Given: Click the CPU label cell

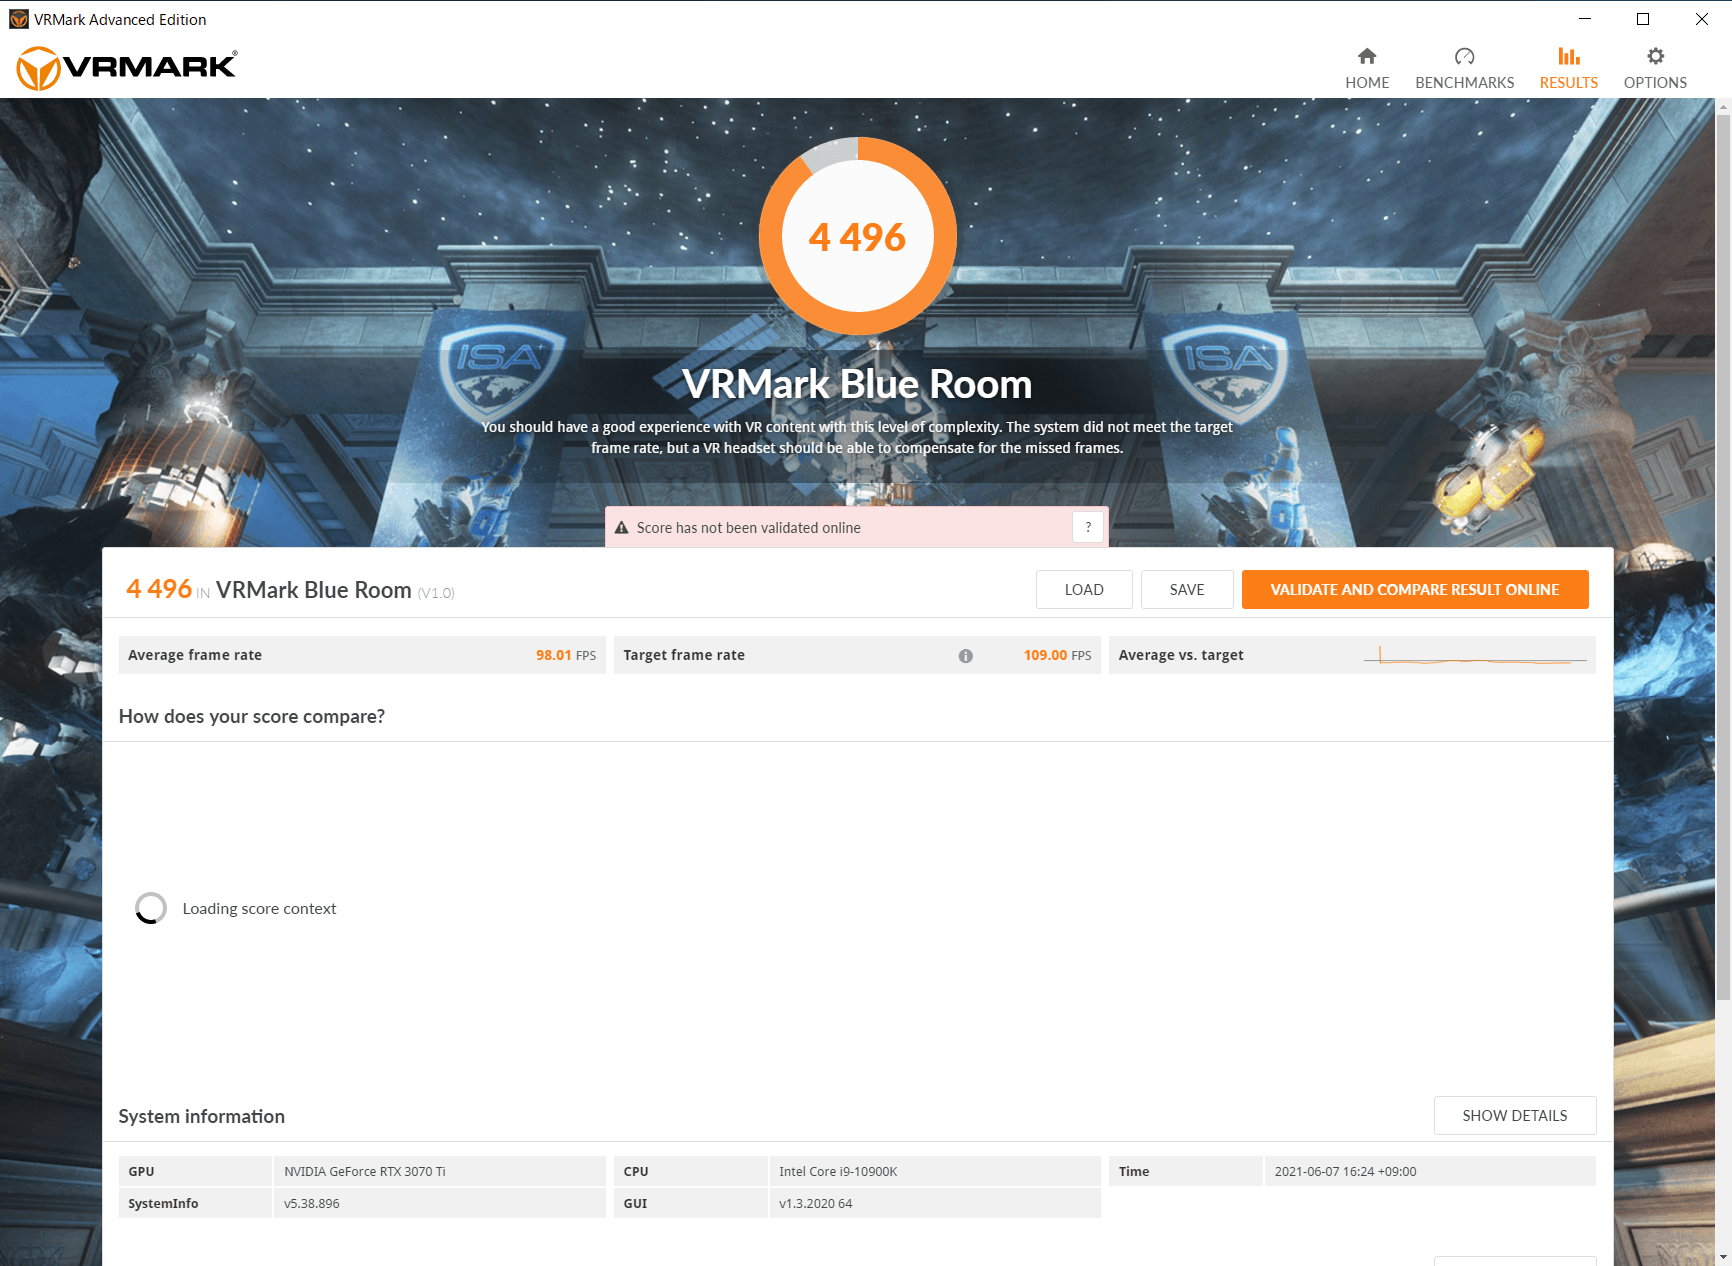Looking at the screenshot, I should [x=690, y=1171].
